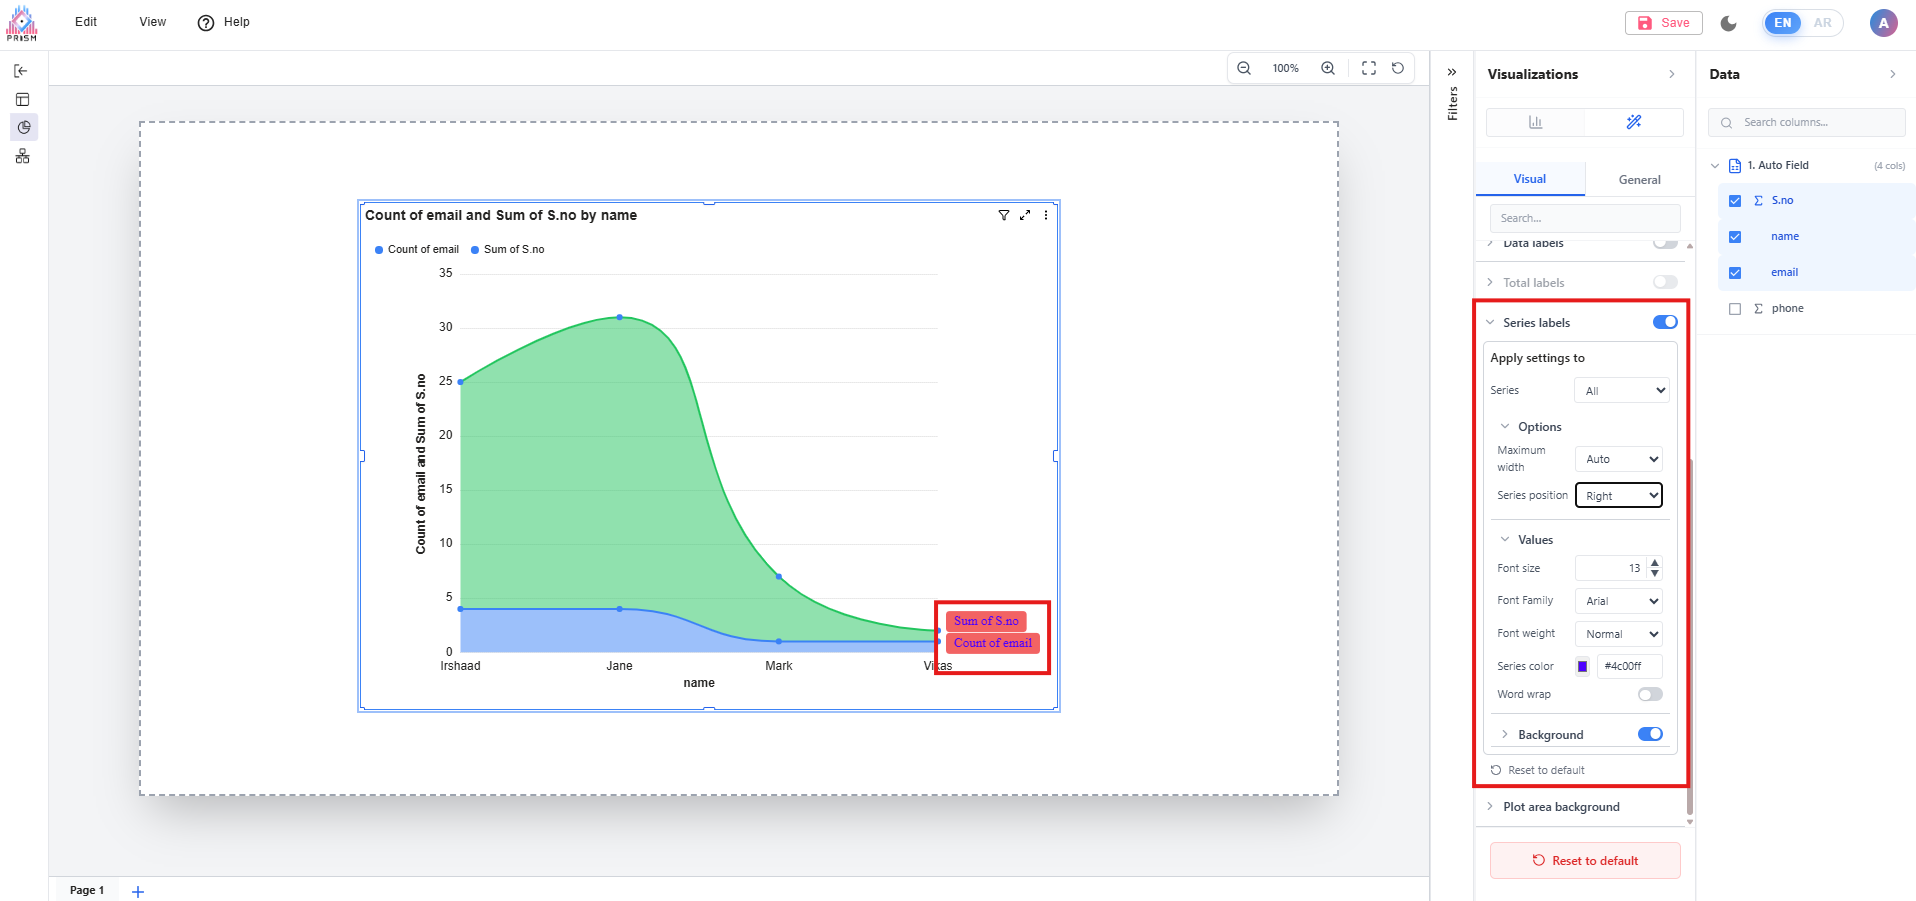Open the Font Family dropdown
This screenshot has height=901, width=1916.
click(x=1619, y=601)
